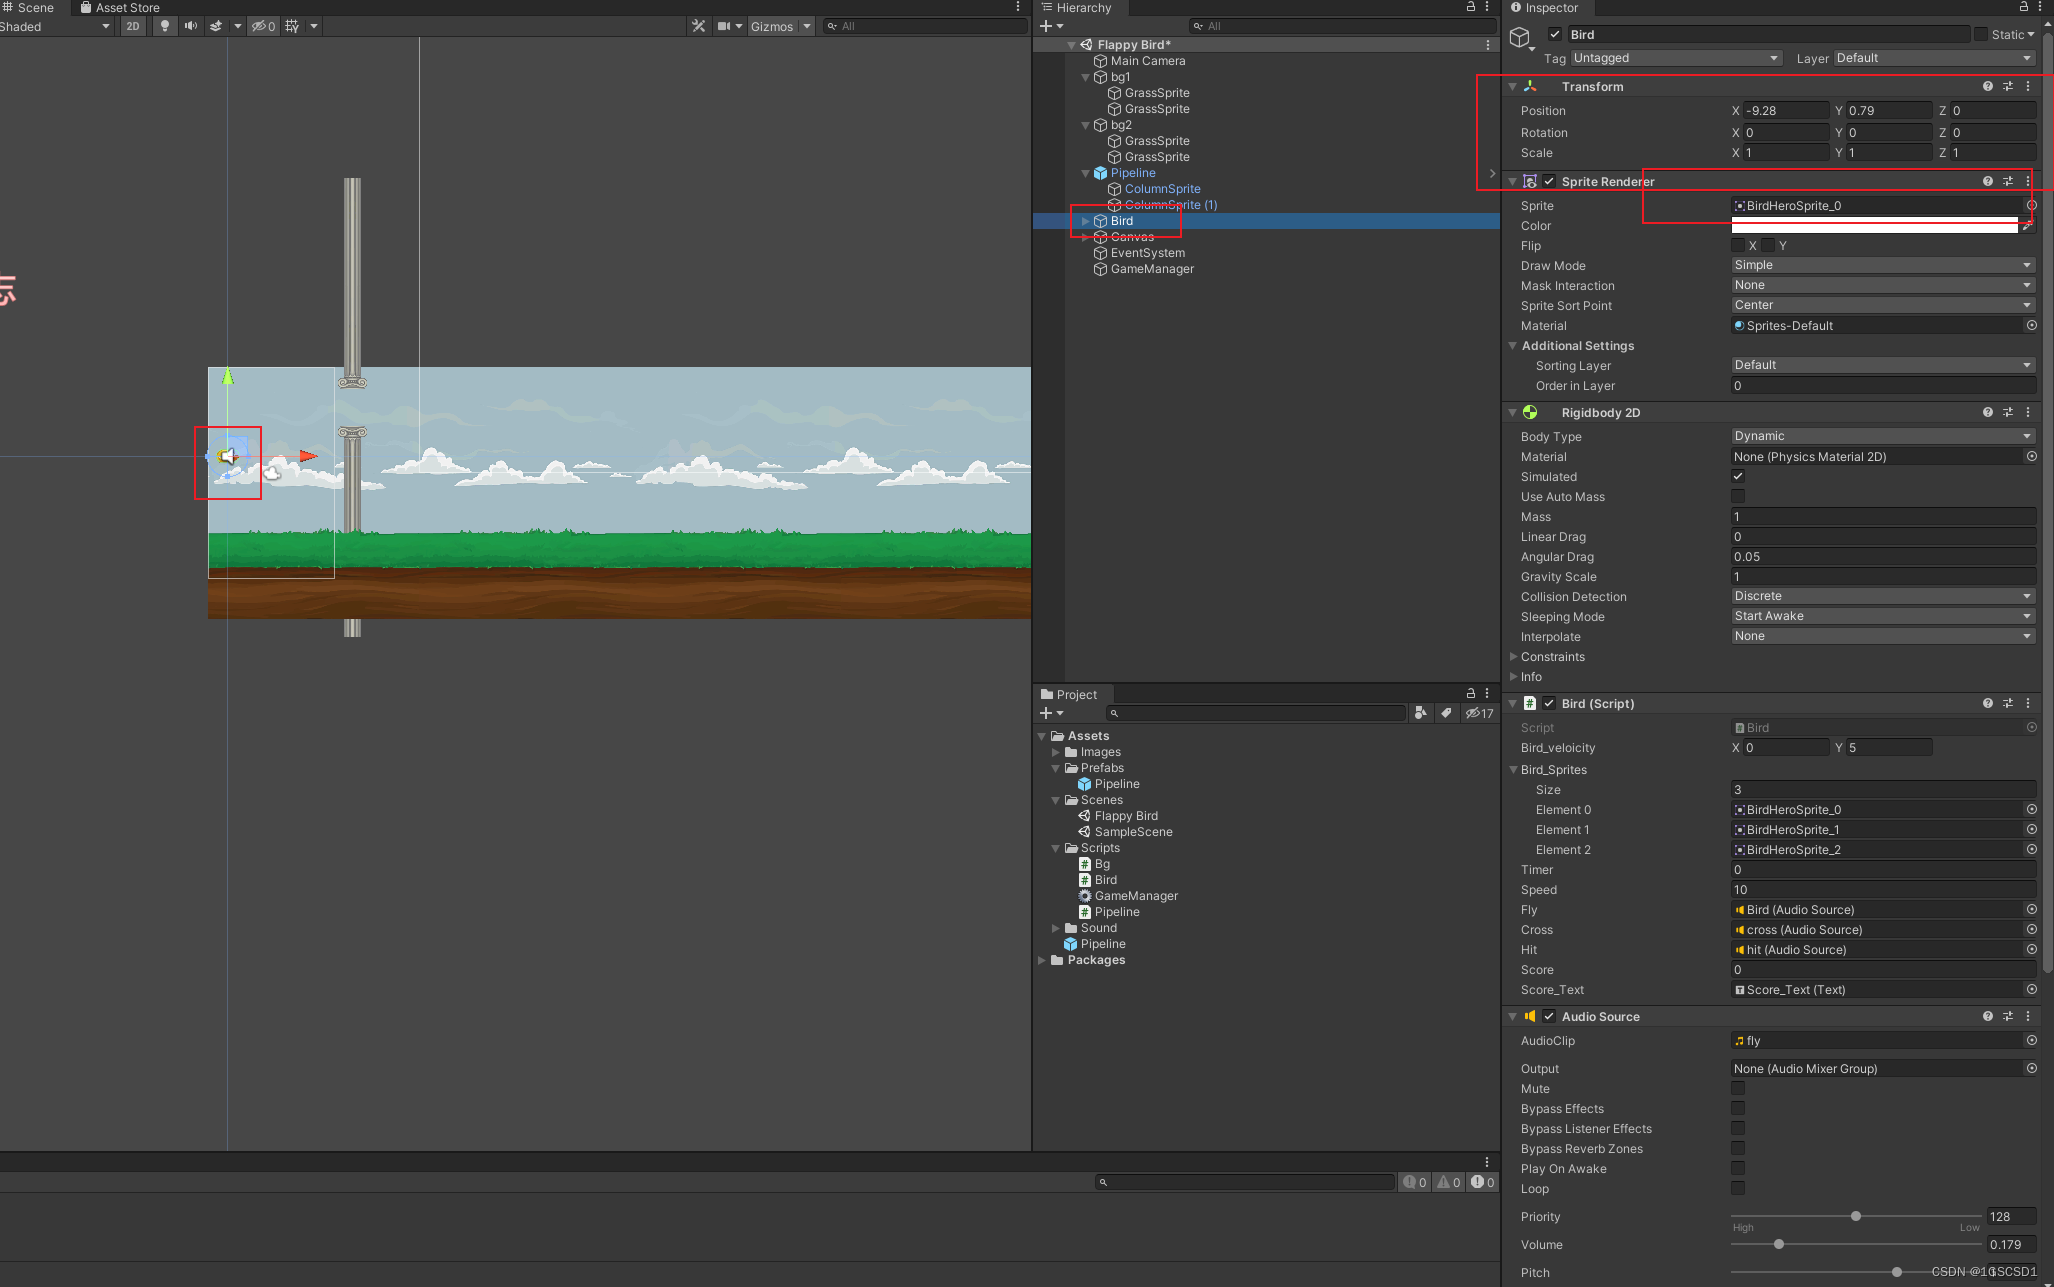Image resolution: width=2054 pixels, height=1287 pixels.
Task: Uncheck Simulated on Rigidbody 2D
Action: 1738,476
